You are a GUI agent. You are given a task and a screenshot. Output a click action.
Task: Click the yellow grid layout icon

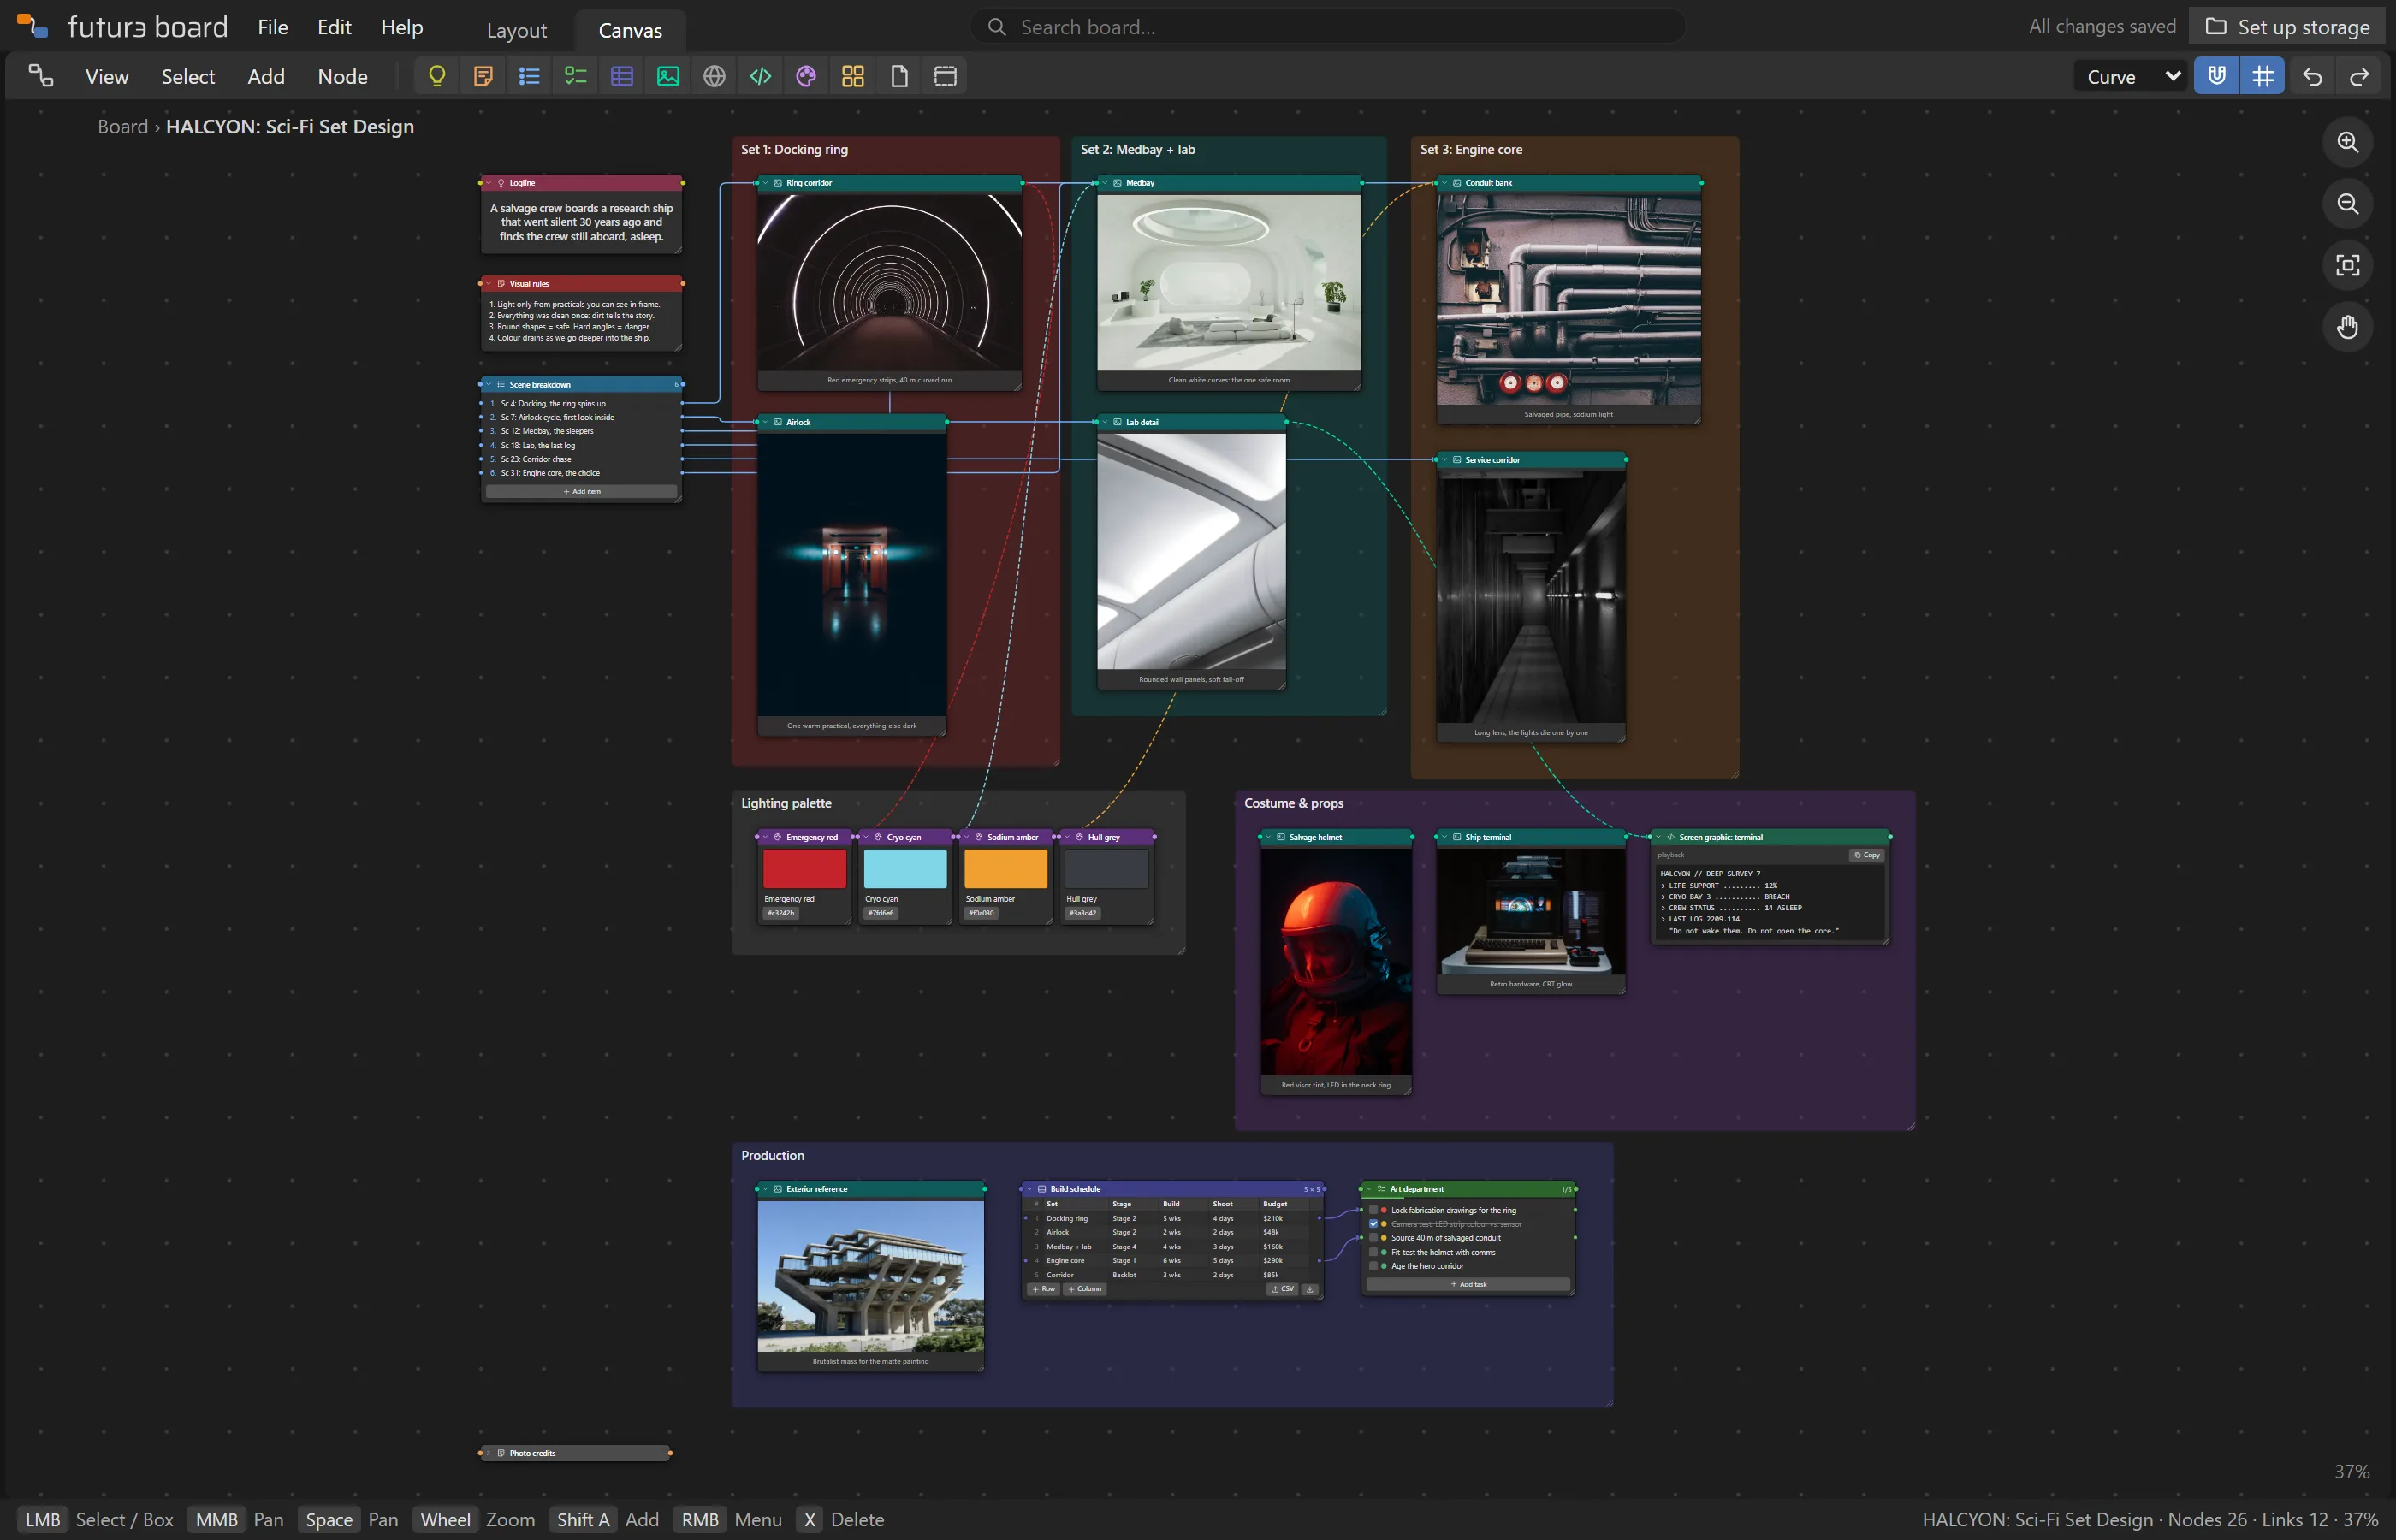click(853, 76)
